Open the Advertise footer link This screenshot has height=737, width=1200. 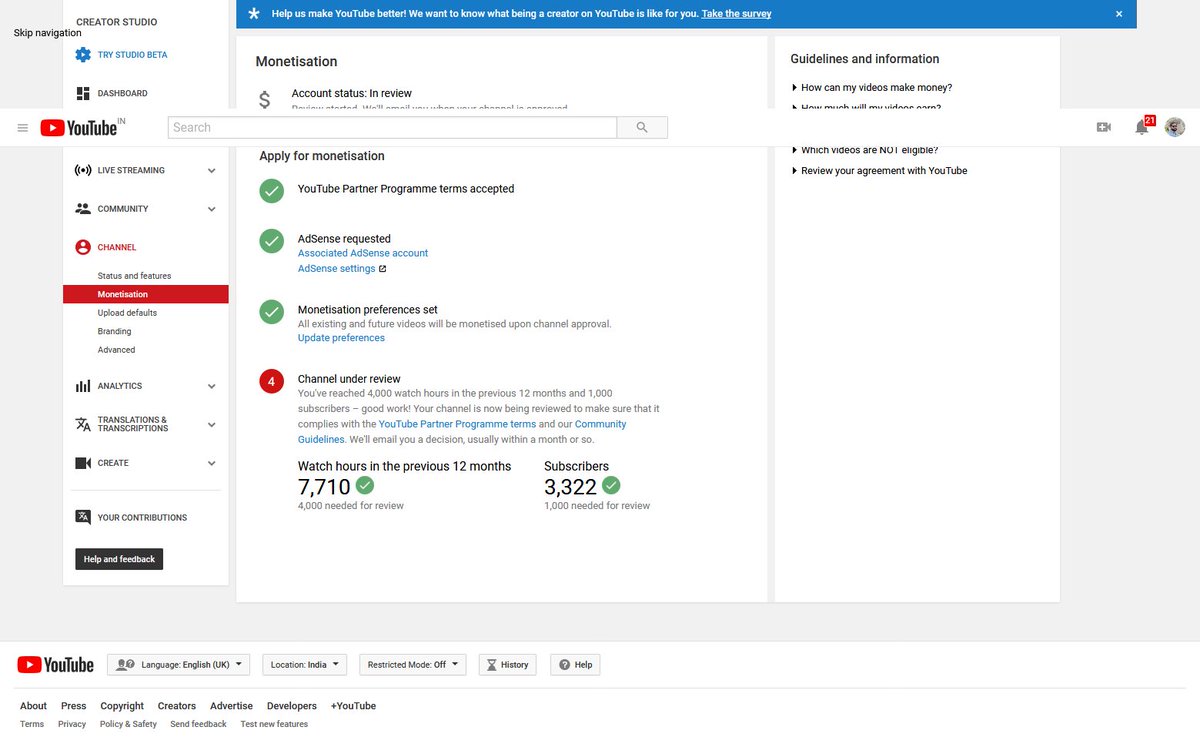231,706
